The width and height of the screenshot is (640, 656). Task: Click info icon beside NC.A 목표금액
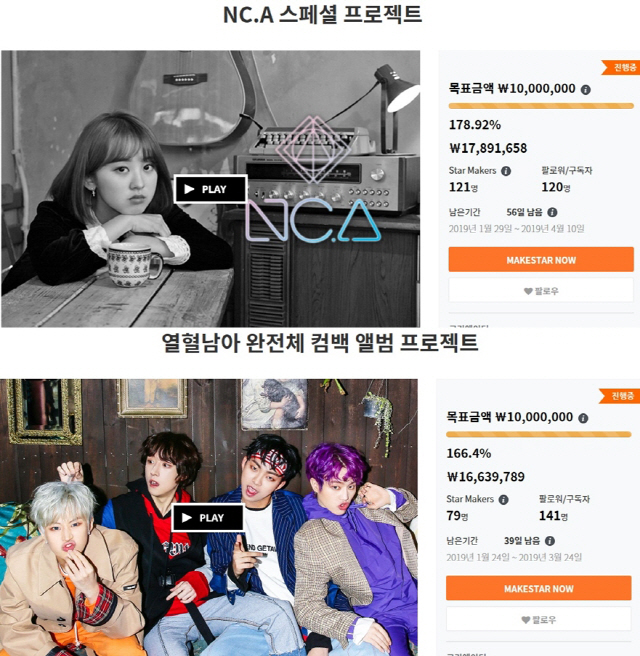click(586, 90)
